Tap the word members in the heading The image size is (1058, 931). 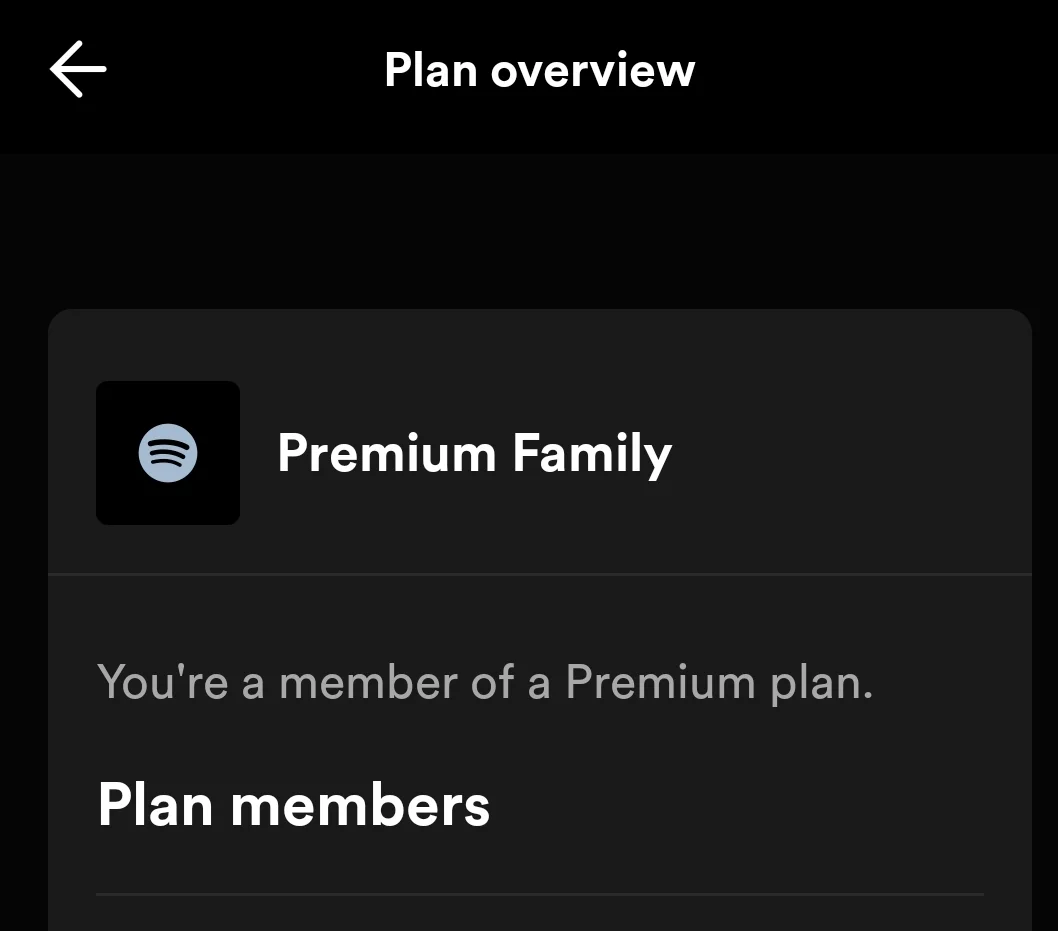pos(360,804)
